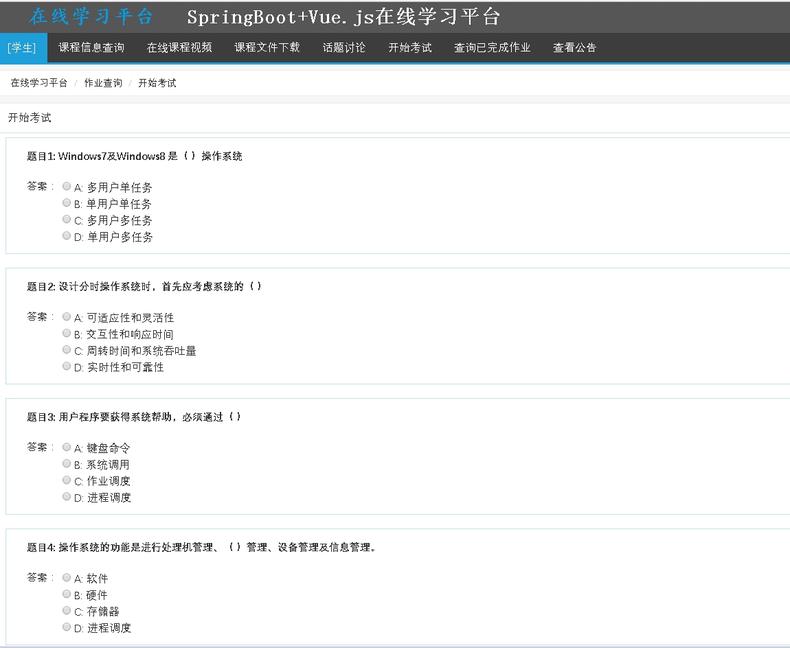Pick radio D 进程调度 for question 3

point(67,496)
